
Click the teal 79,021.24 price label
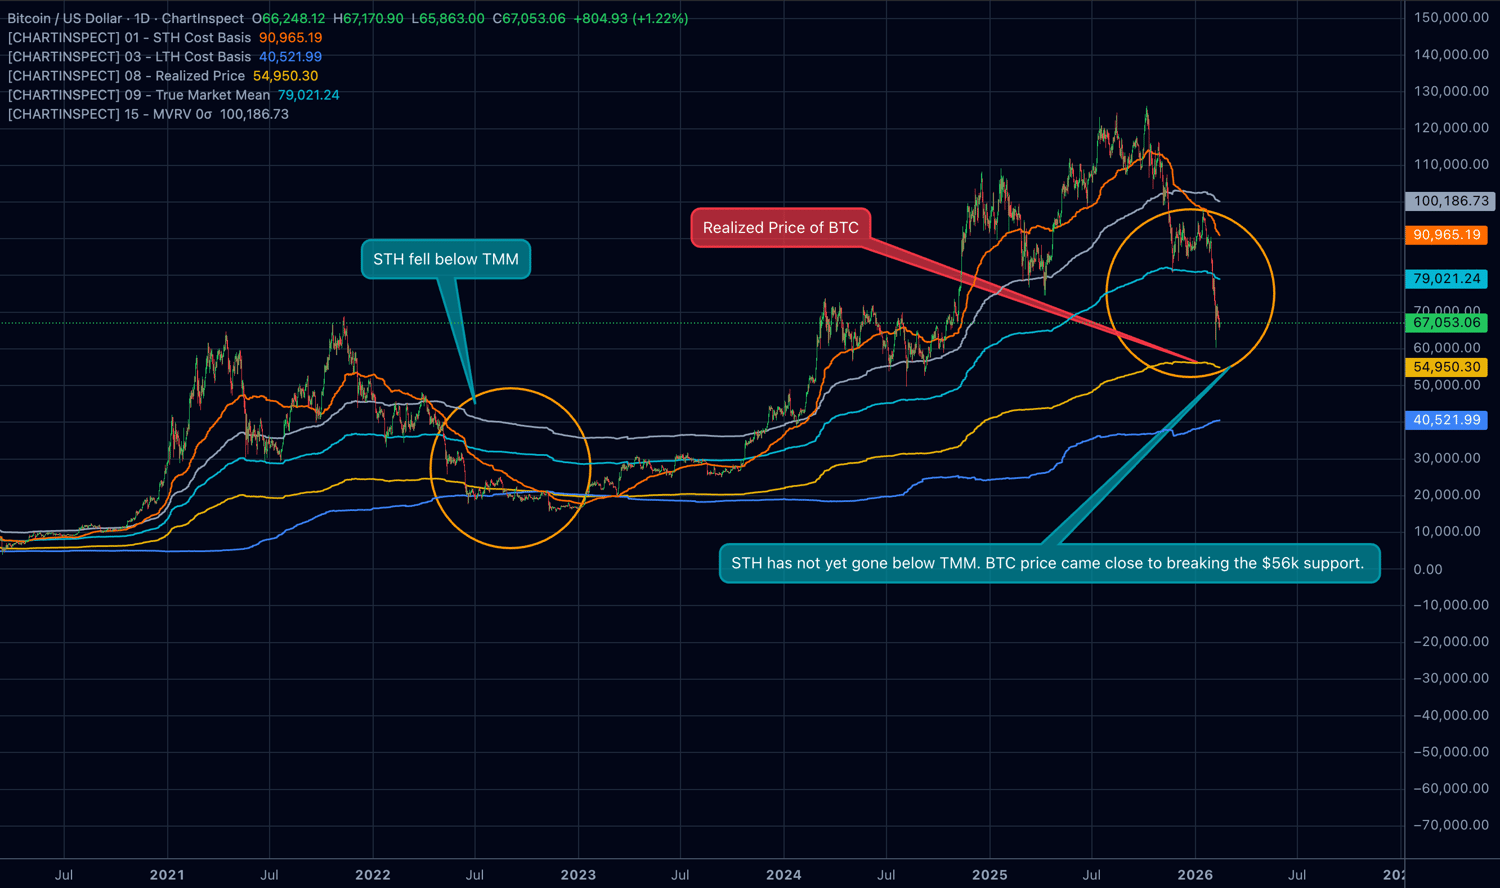coord(1446,279)
